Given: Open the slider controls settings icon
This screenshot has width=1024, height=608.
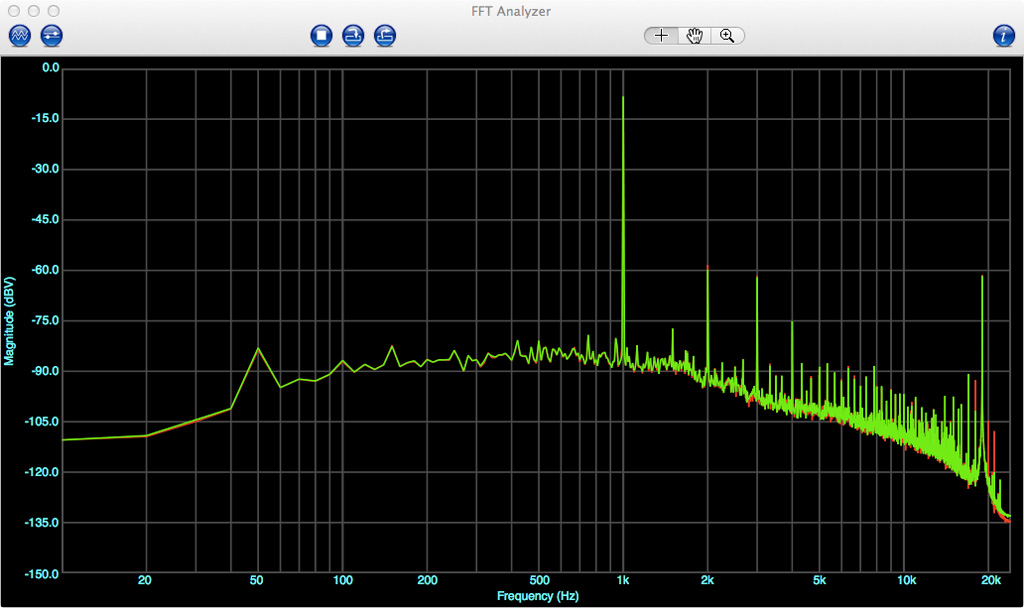Looking at the screenshot, I should (x=51, y=36).
